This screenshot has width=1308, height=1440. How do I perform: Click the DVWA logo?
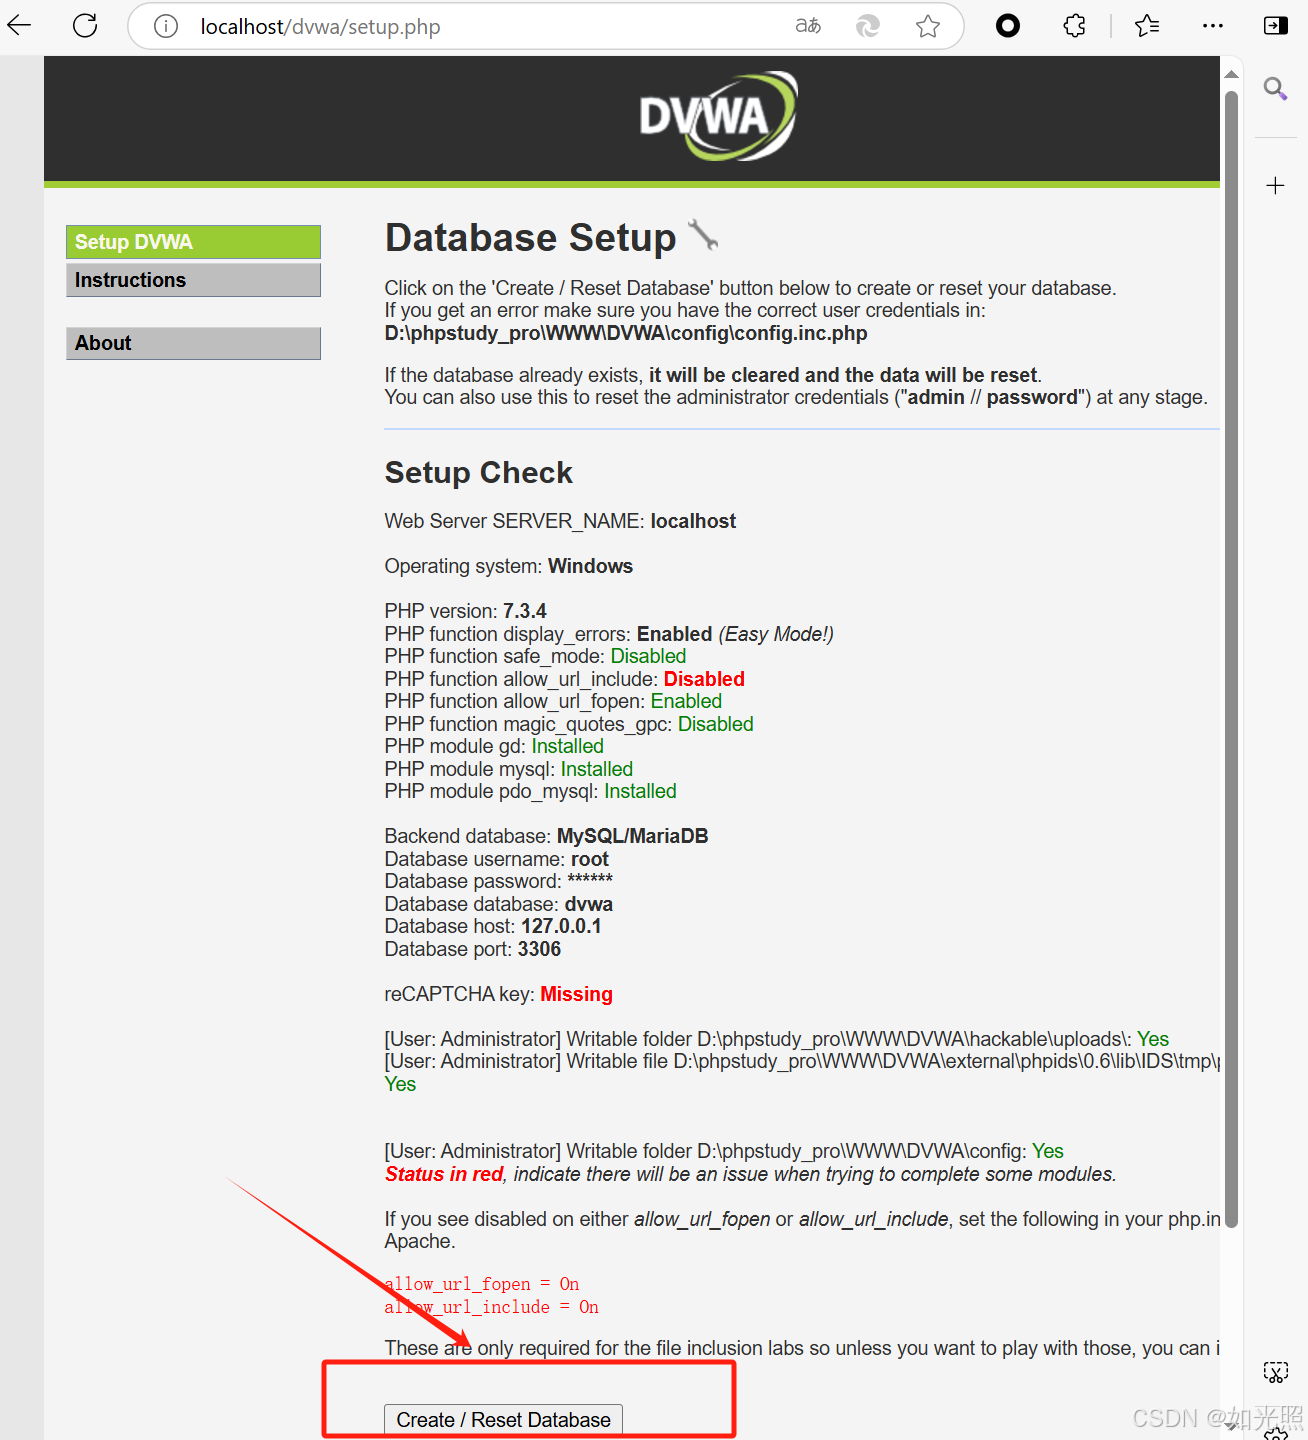(x=718, y=116)
